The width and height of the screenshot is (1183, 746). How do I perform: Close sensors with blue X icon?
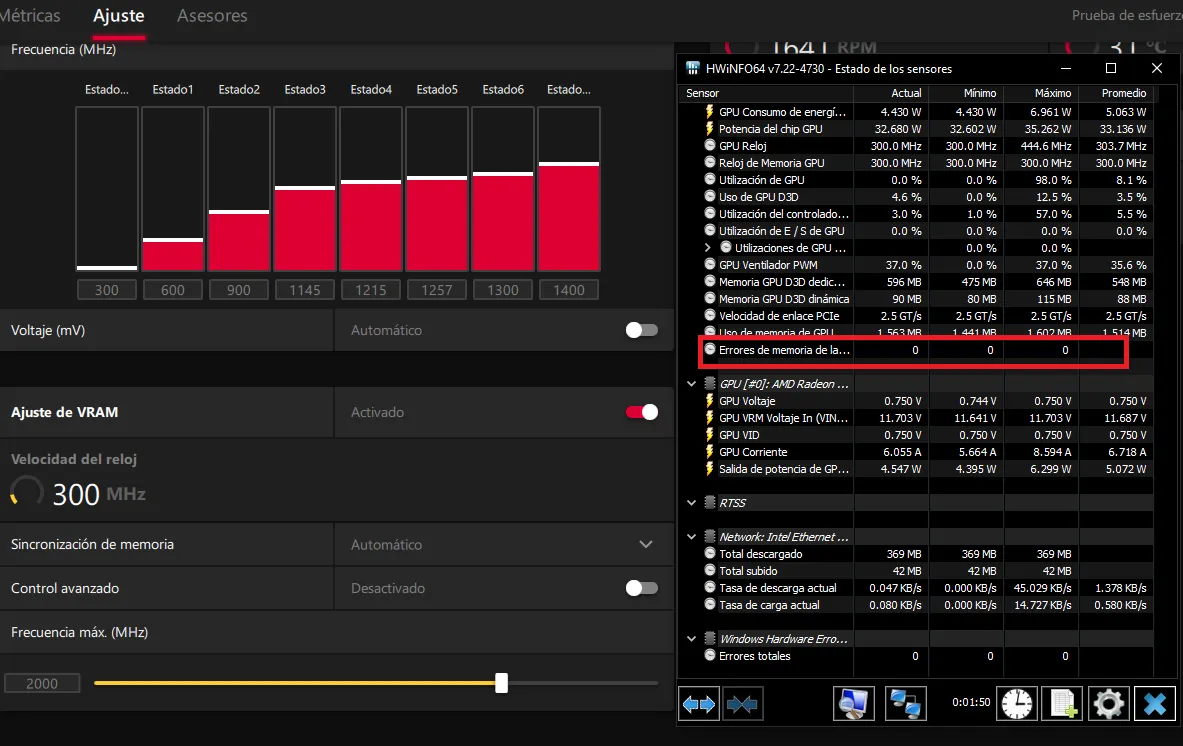tap(1155, 704)
